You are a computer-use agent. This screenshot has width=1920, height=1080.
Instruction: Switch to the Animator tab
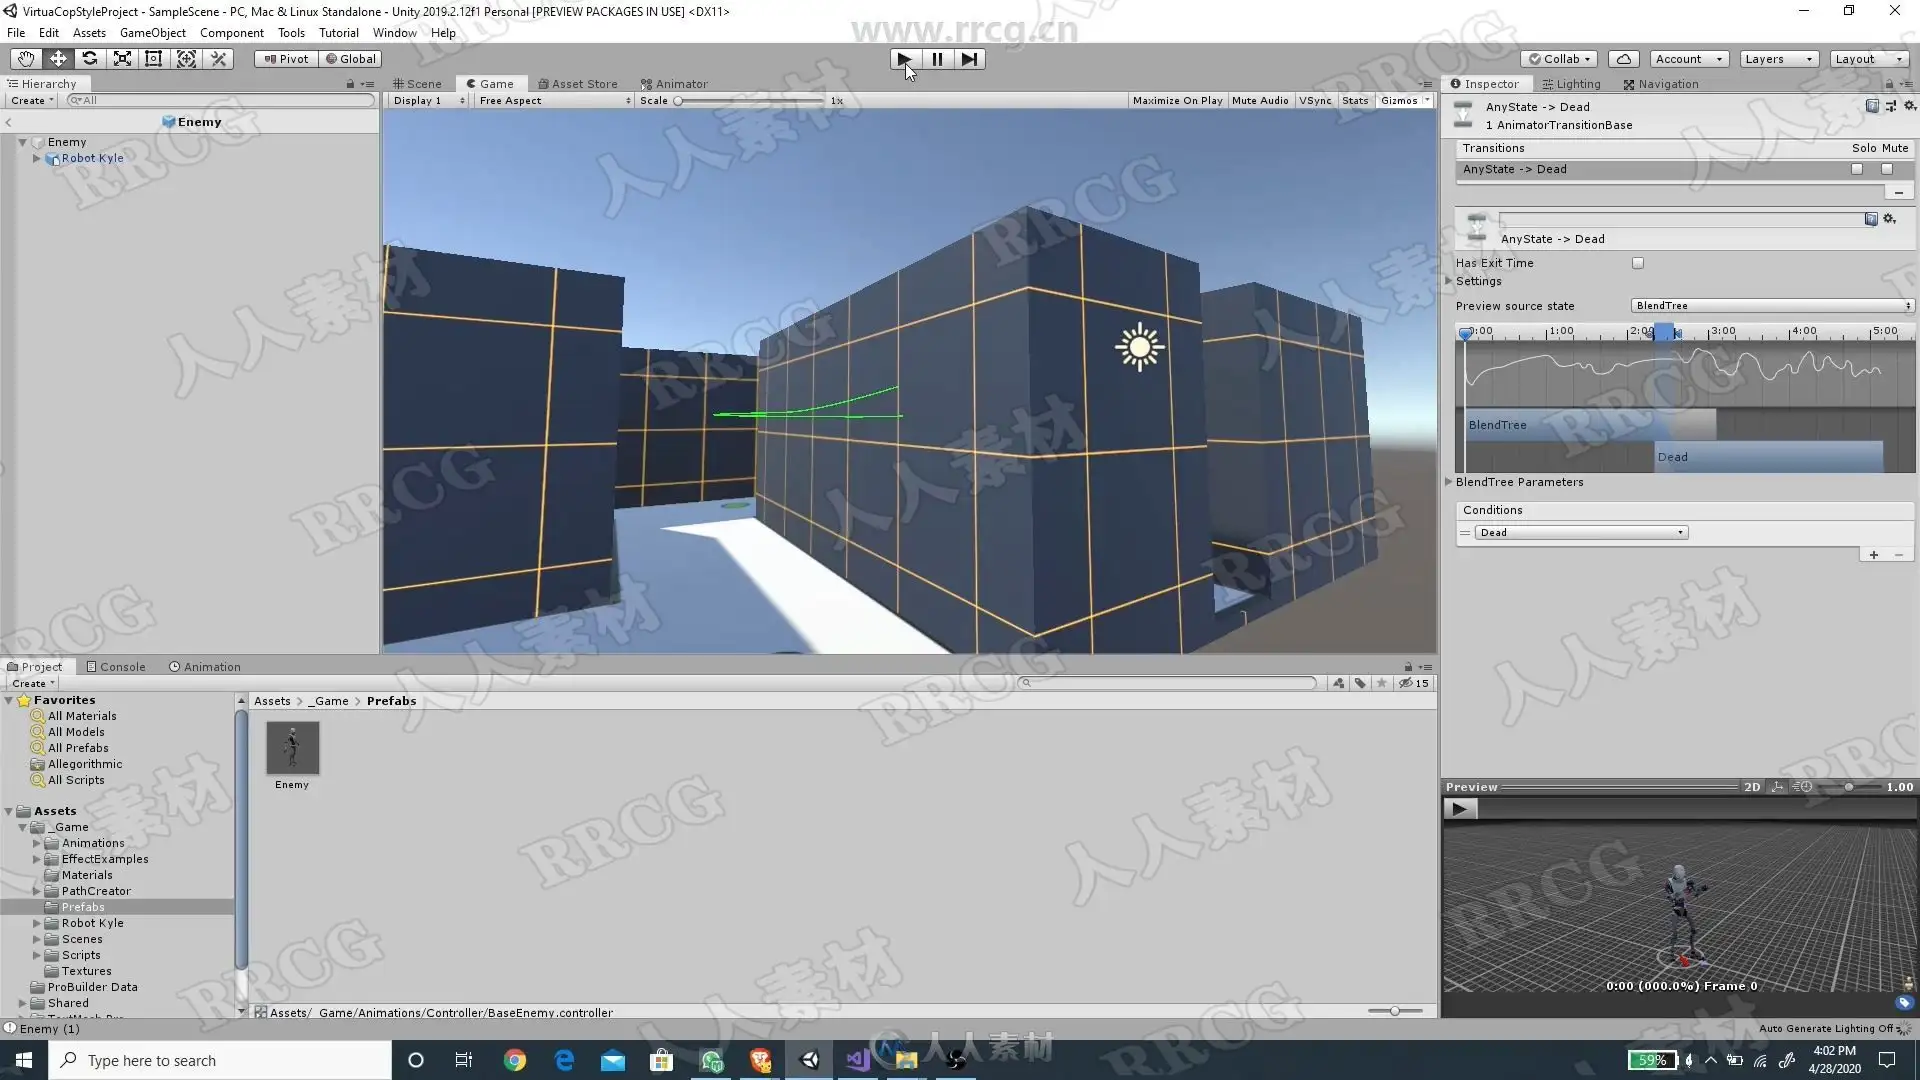(x=674, y=84)
